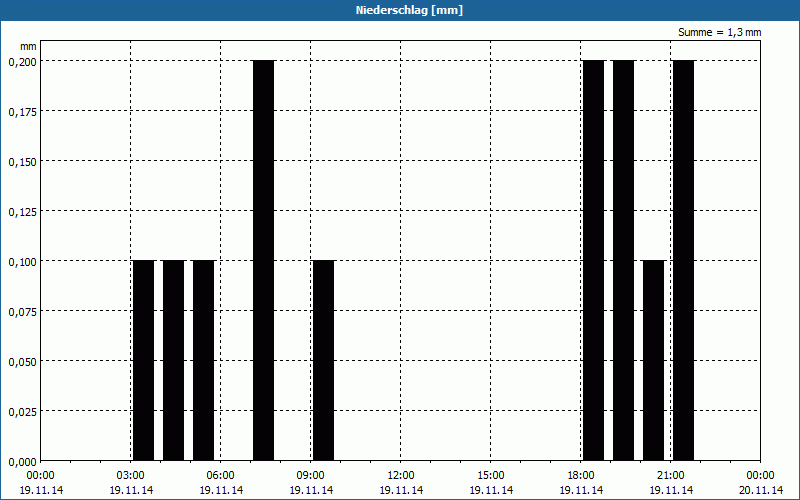This screenshot has height=500, width=800.
Task: Click the tall bar right after 21:00
Action: coord(683,260)
